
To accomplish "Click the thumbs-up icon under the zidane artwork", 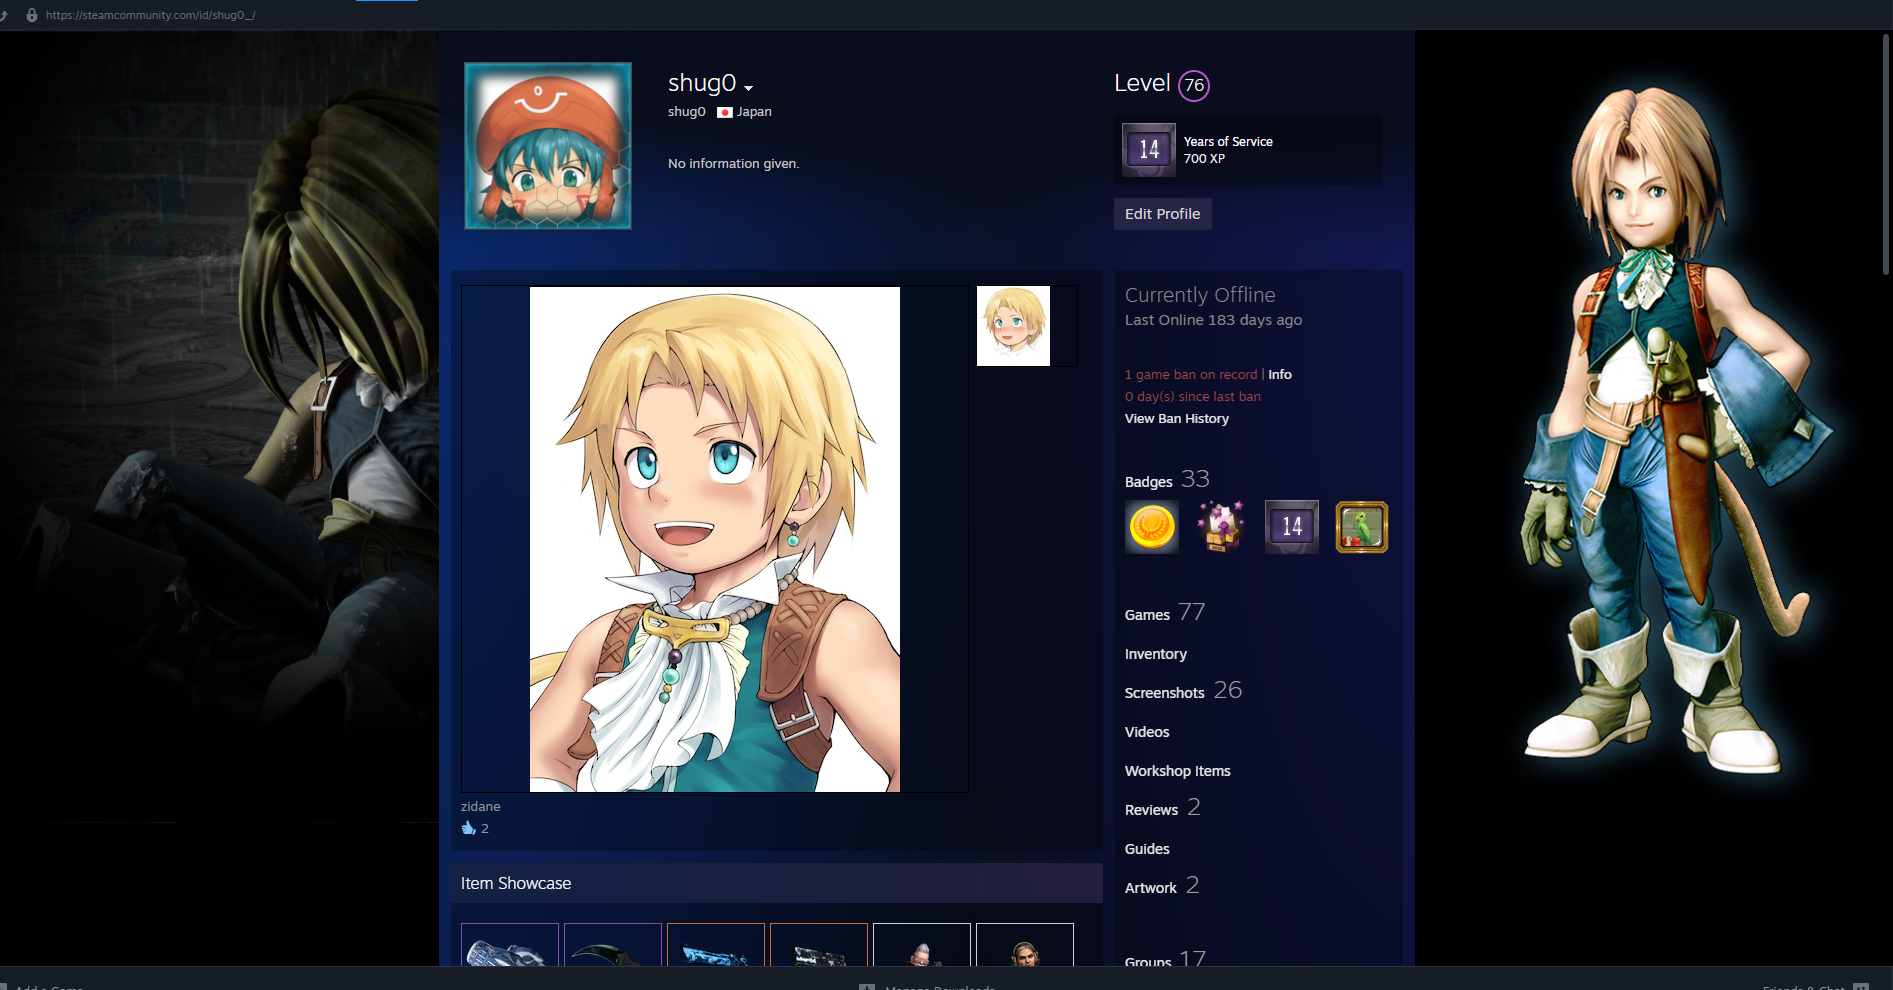I will click(x=468, y=828).
